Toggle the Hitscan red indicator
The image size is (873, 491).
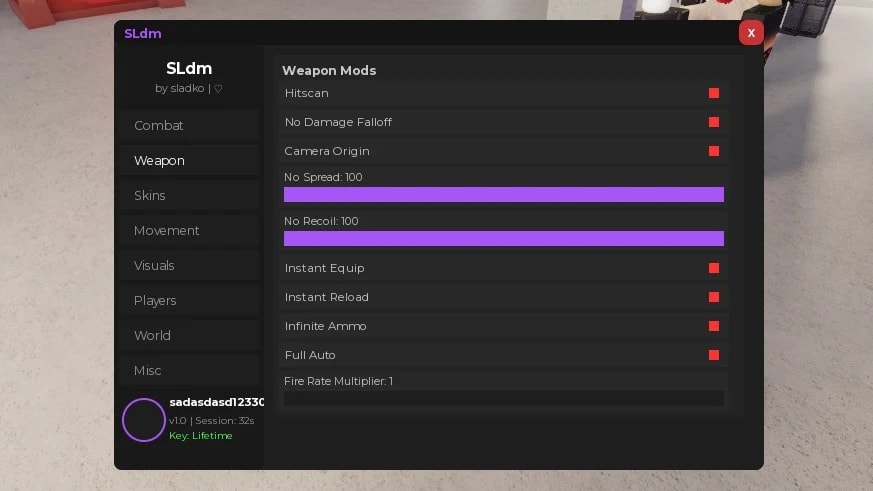714,93
